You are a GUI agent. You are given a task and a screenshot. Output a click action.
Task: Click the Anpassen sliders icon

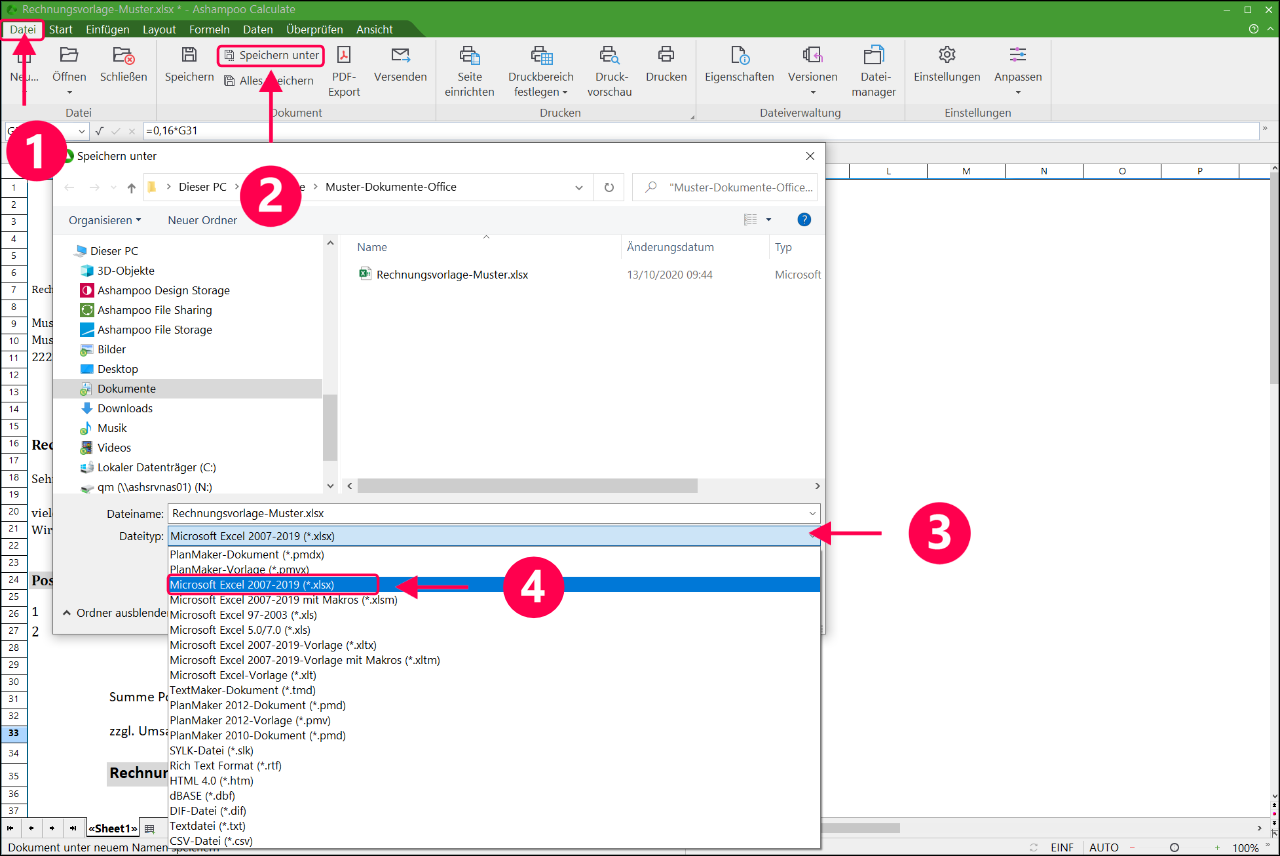pyautogui.click(x=1018, y=55)
